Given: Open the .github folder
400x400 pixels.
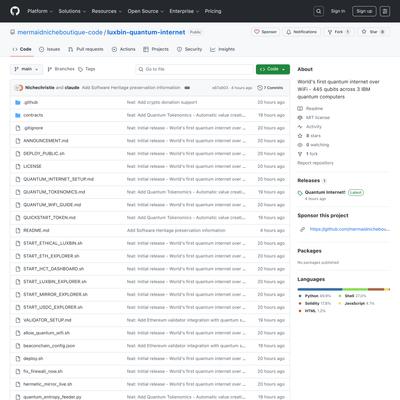Looking at the screenshot, I should (x=31, y=102).
